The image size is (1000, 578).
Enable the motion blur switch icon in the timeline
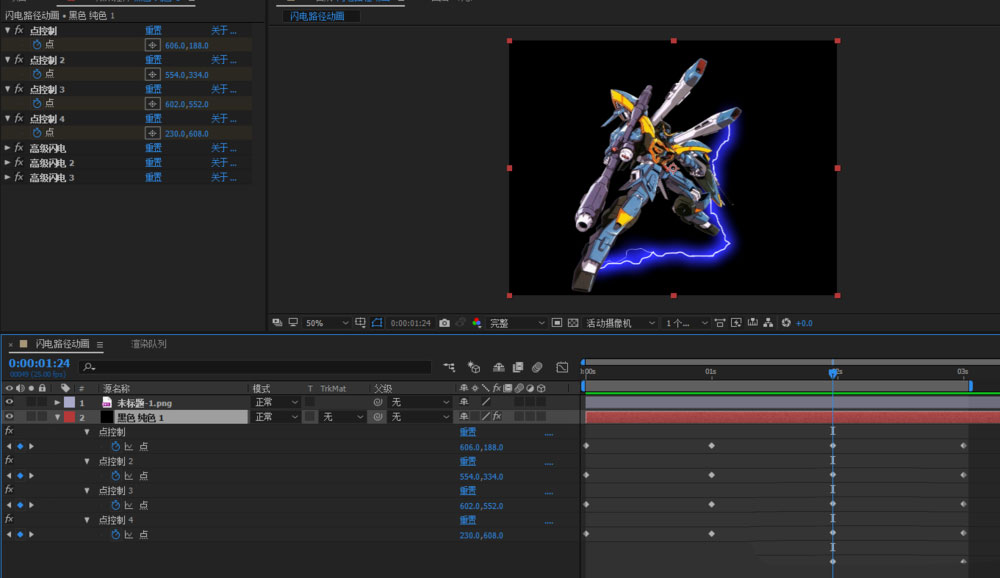point(537,367)
